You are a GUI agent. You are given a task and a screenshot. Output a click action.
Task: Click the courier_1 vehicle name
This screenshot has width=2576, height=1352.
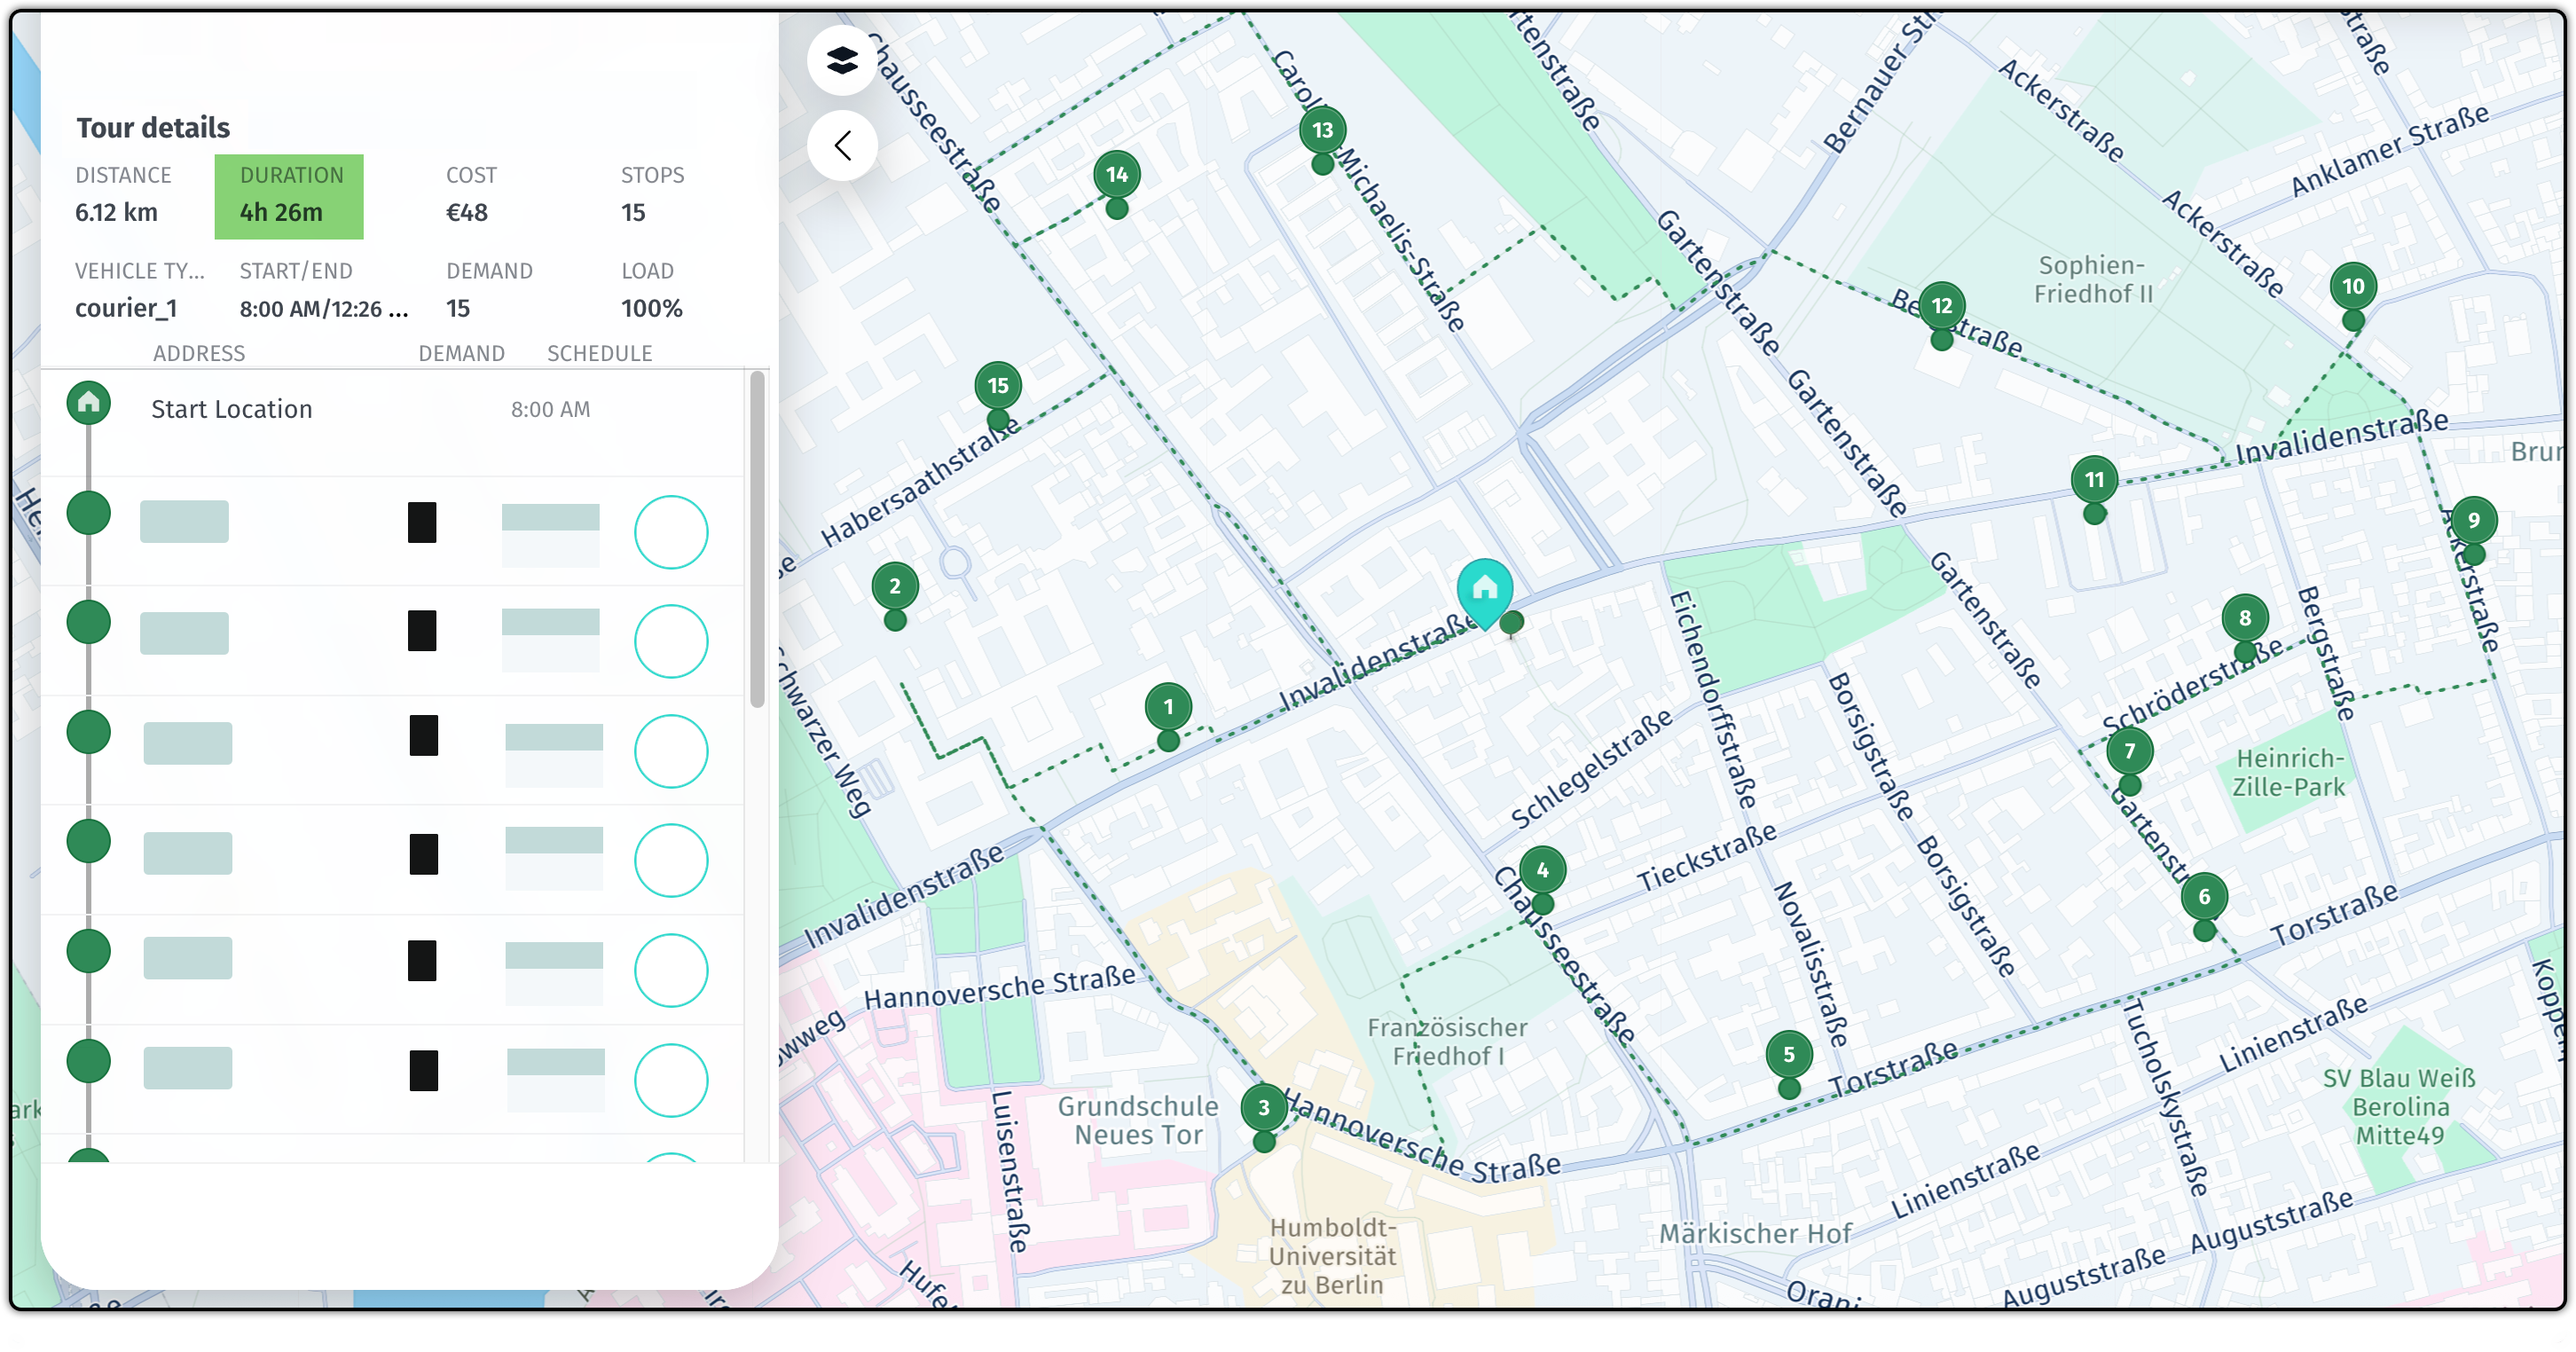coord(126,308)
